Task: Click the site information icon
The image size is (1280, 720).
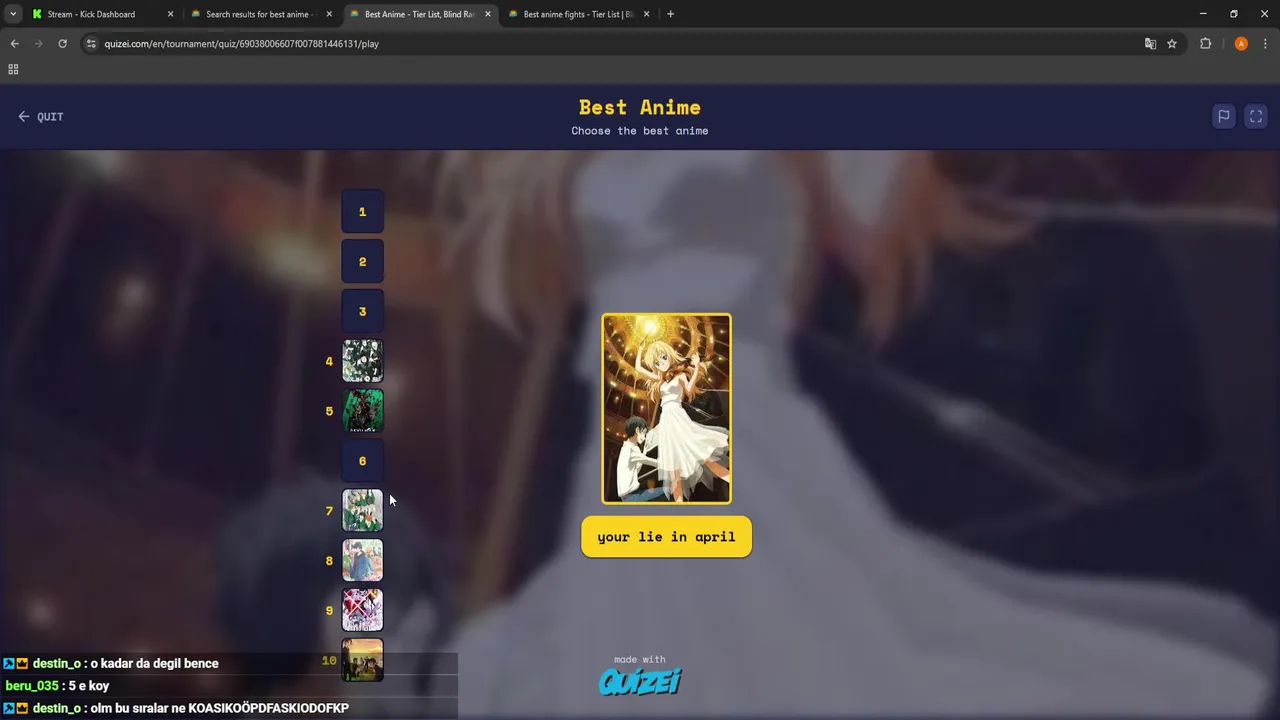Action: (91, 44)
